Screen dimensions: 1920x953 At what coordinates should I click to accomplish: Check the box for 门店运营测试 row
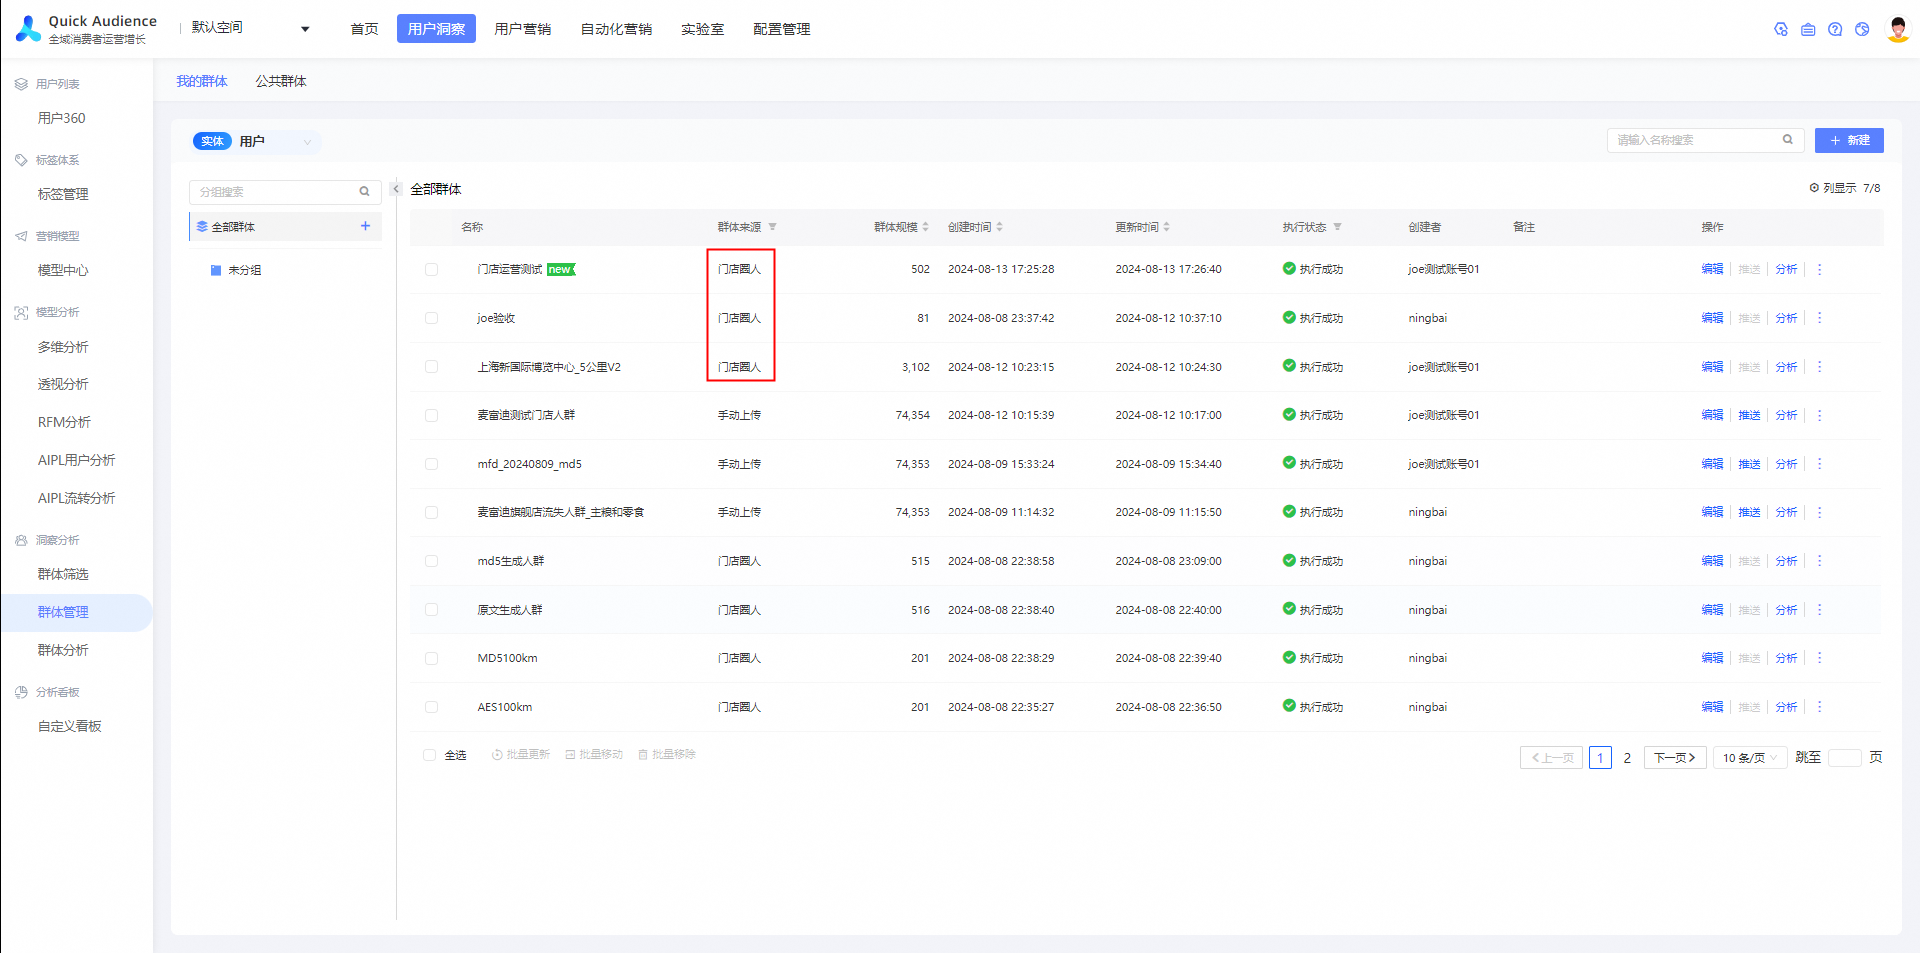coord(431,269)
